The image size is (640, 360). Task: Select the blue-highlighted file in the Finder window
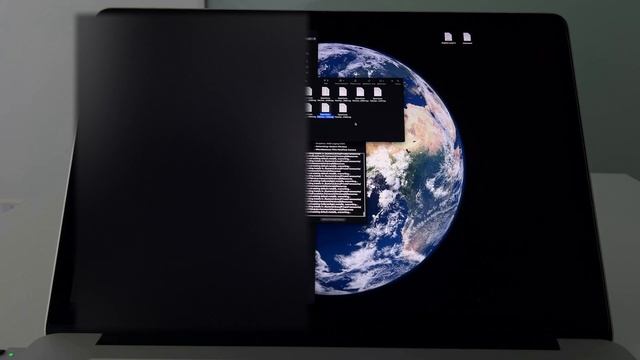(x=325, y=110)
